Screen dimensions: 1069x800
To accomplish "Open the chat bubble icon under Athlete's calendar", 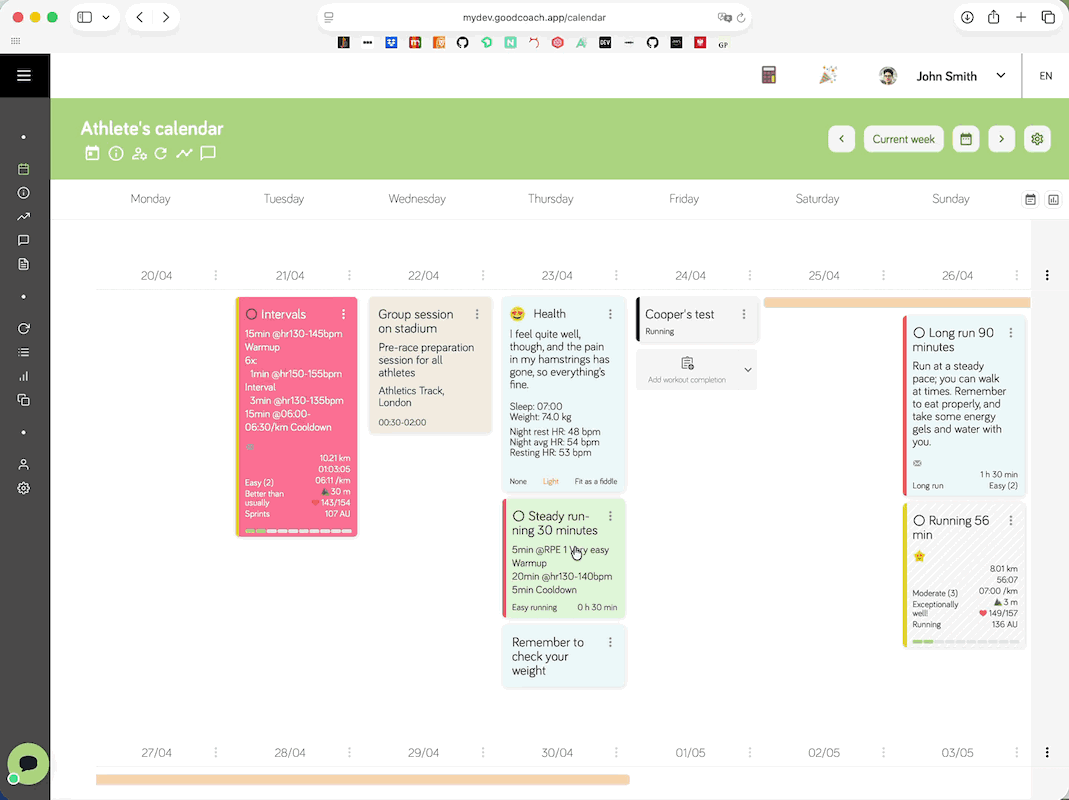I will pyautogui.click(x=208, y=153).
